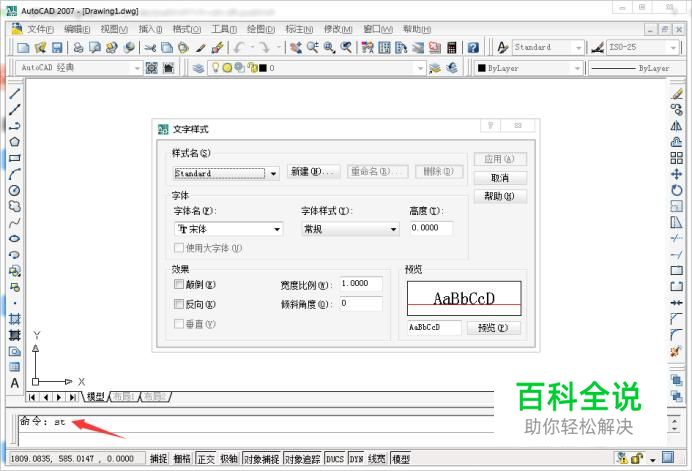Viewport: 692px width, 471px height.
Task: Select the Multiline Text tool
Action: point(15,383)
